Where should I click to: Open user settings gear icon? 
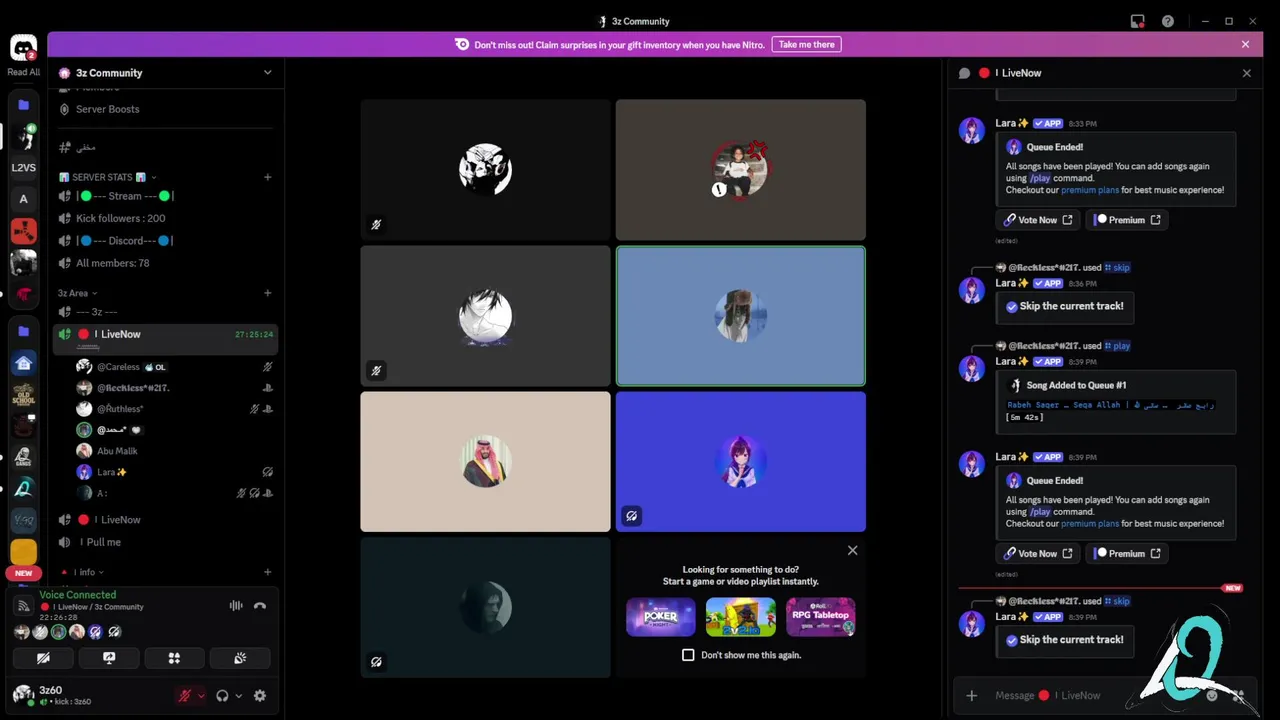[260, 696]
